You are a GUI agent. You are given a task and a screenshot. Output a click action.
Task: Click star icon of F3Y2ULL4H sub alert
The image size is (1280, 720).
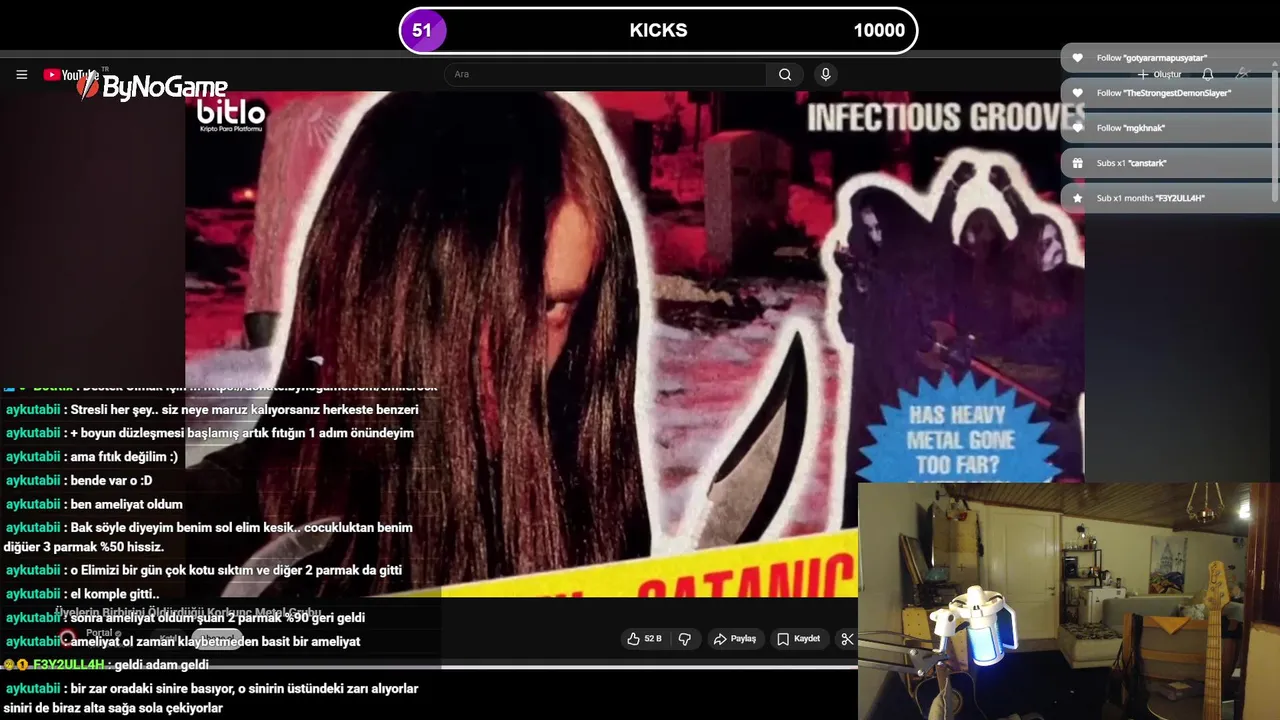[1077, 198]
